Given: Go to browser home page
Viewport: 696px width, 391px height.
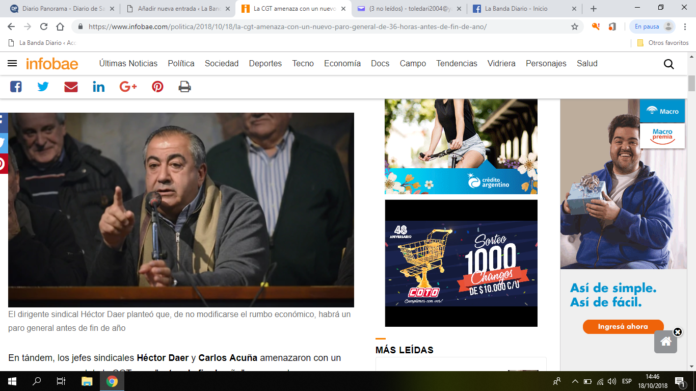Looking at the screenshot, I should (60, 27).
